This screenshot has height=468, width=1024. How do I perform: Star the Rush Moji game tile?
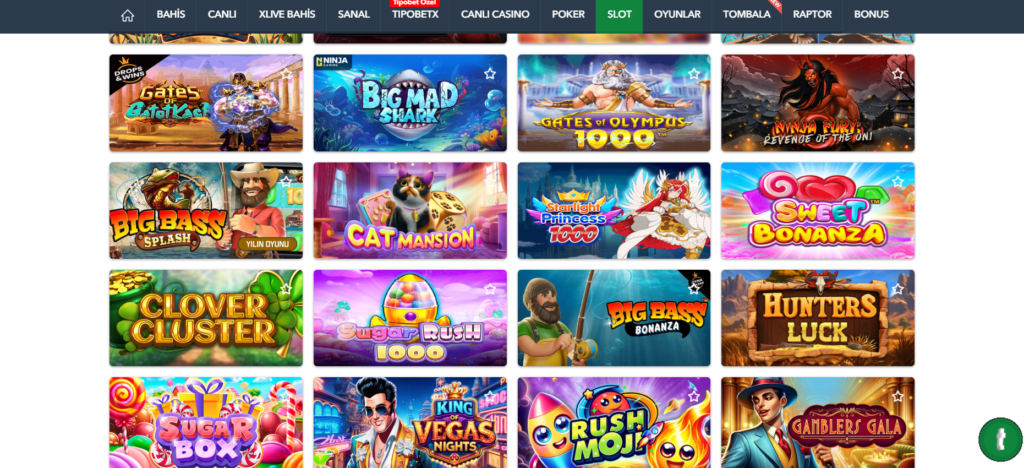coord(694,396)
